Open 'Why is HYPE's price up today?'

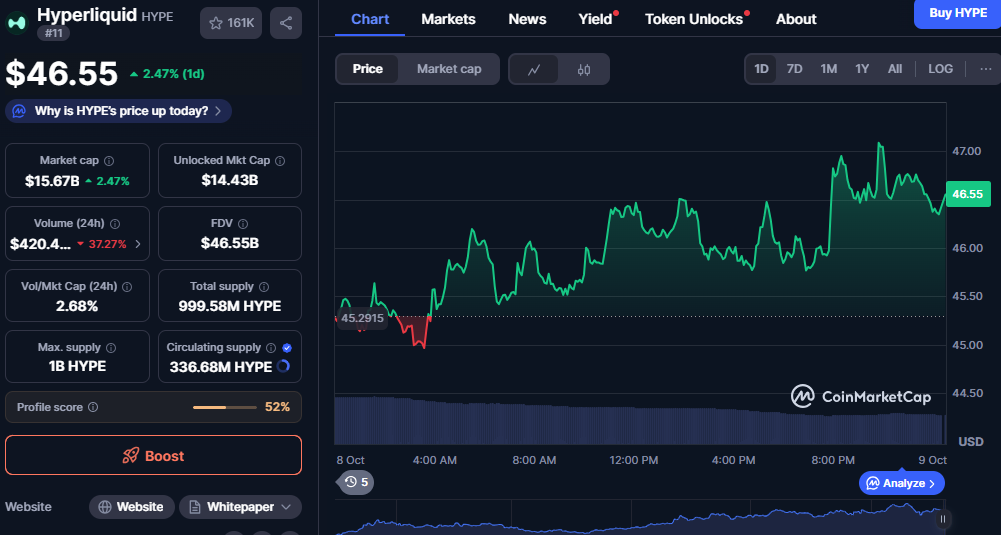click(x=119, y=111)
